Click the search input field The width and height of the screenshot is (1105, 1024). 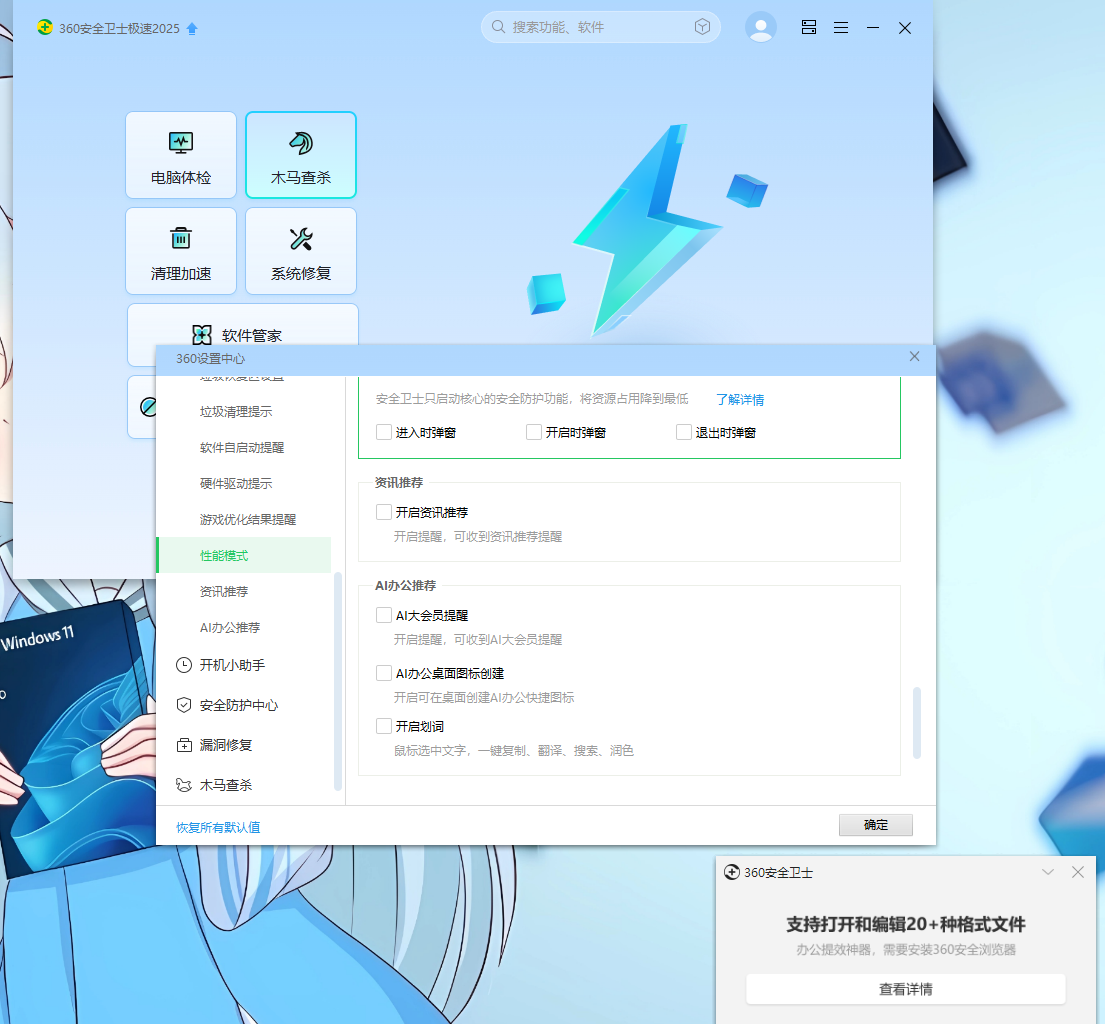coord(600,27)
